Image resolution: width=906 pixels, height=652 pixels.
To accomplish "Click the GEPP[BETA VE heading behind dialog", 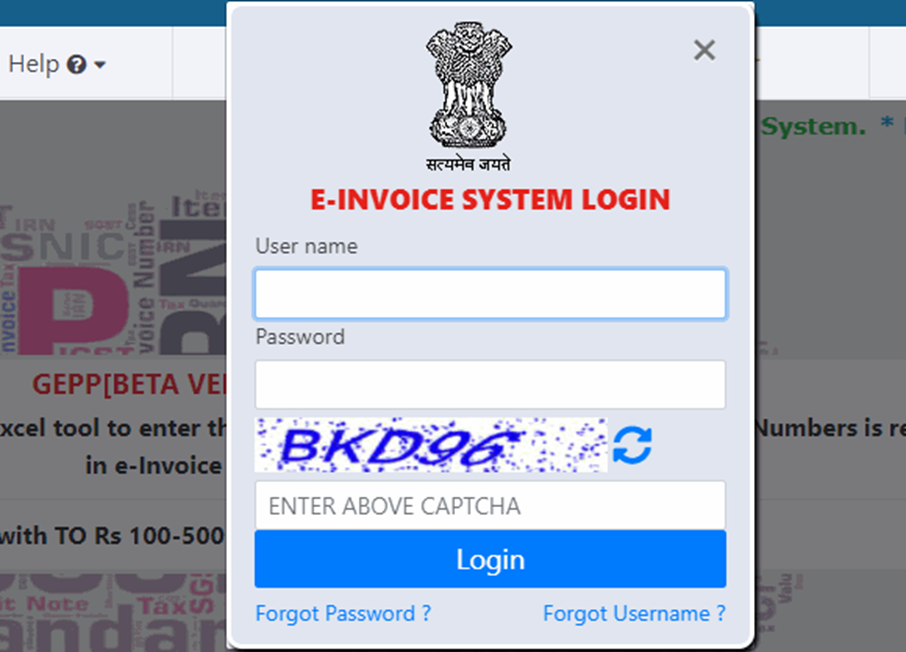I will coord(129,384).
